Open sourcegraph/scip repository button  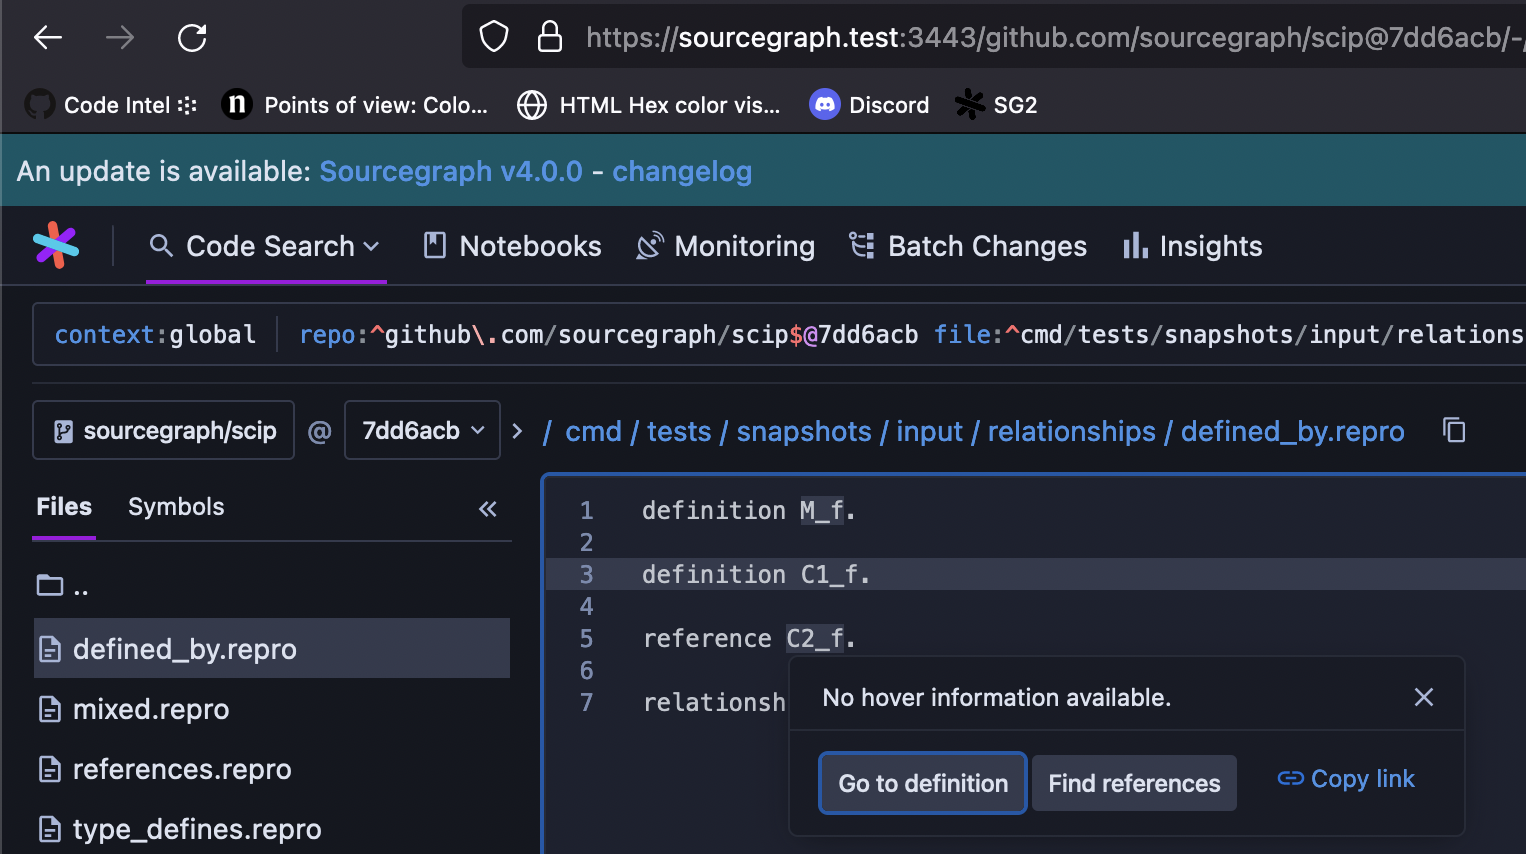(164, 431)
